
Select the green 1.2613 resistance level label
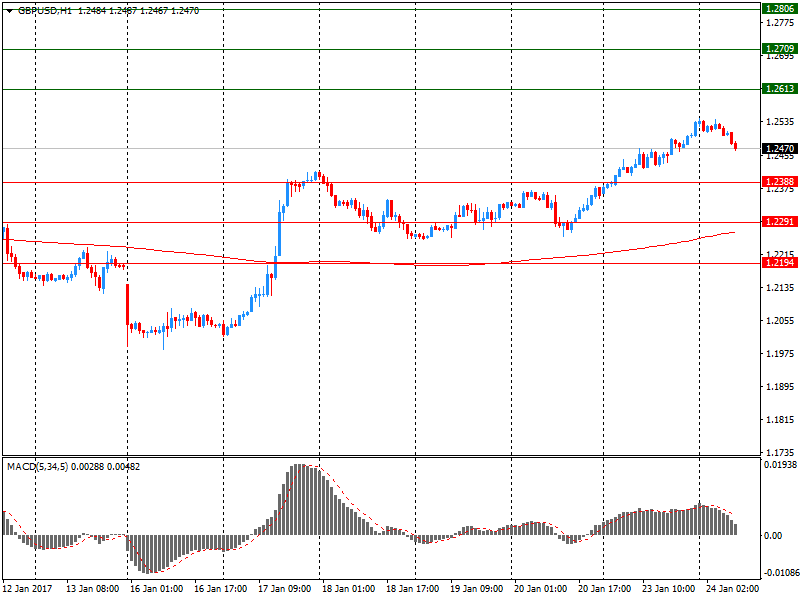(780, 89)
